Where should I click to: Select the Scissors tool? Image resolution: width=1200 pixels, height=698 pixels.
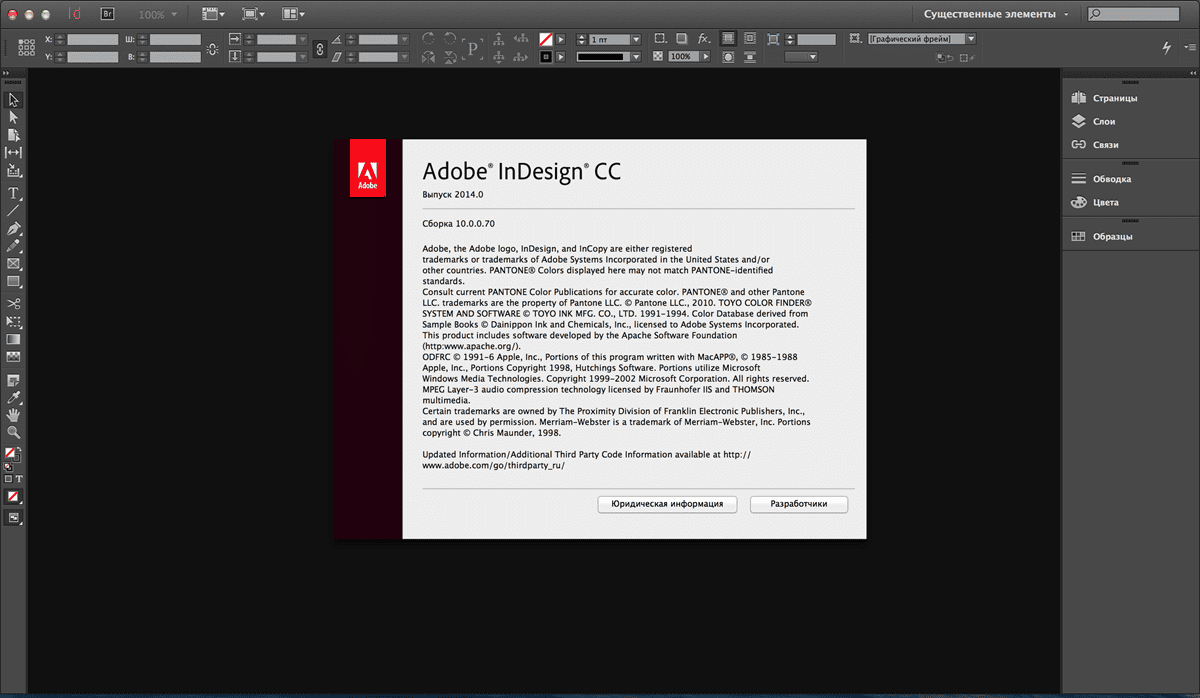(x=14, y=303)
